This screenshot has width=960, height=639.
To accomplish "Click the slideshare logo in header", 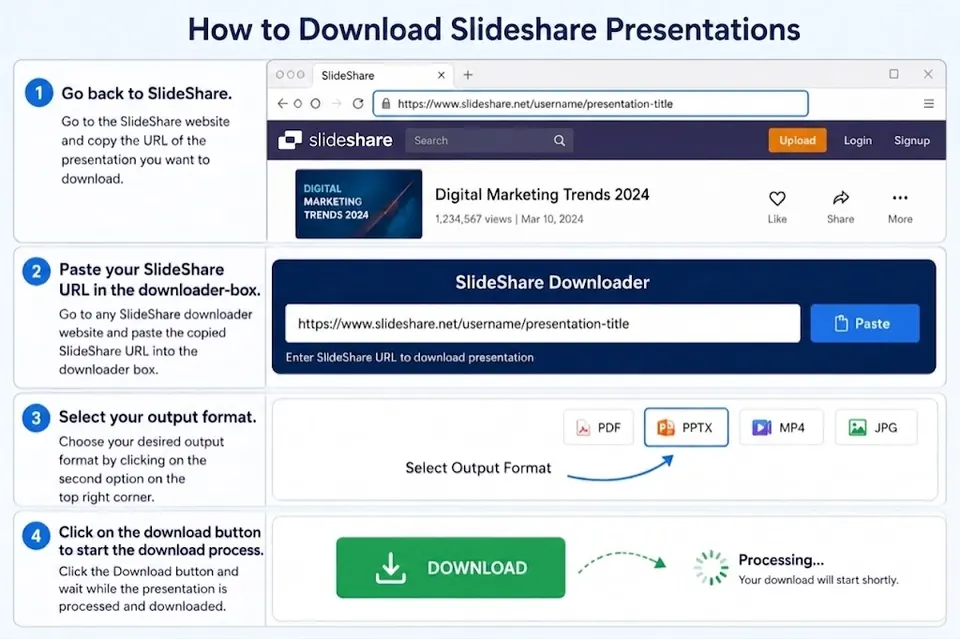I will (336, 140).
